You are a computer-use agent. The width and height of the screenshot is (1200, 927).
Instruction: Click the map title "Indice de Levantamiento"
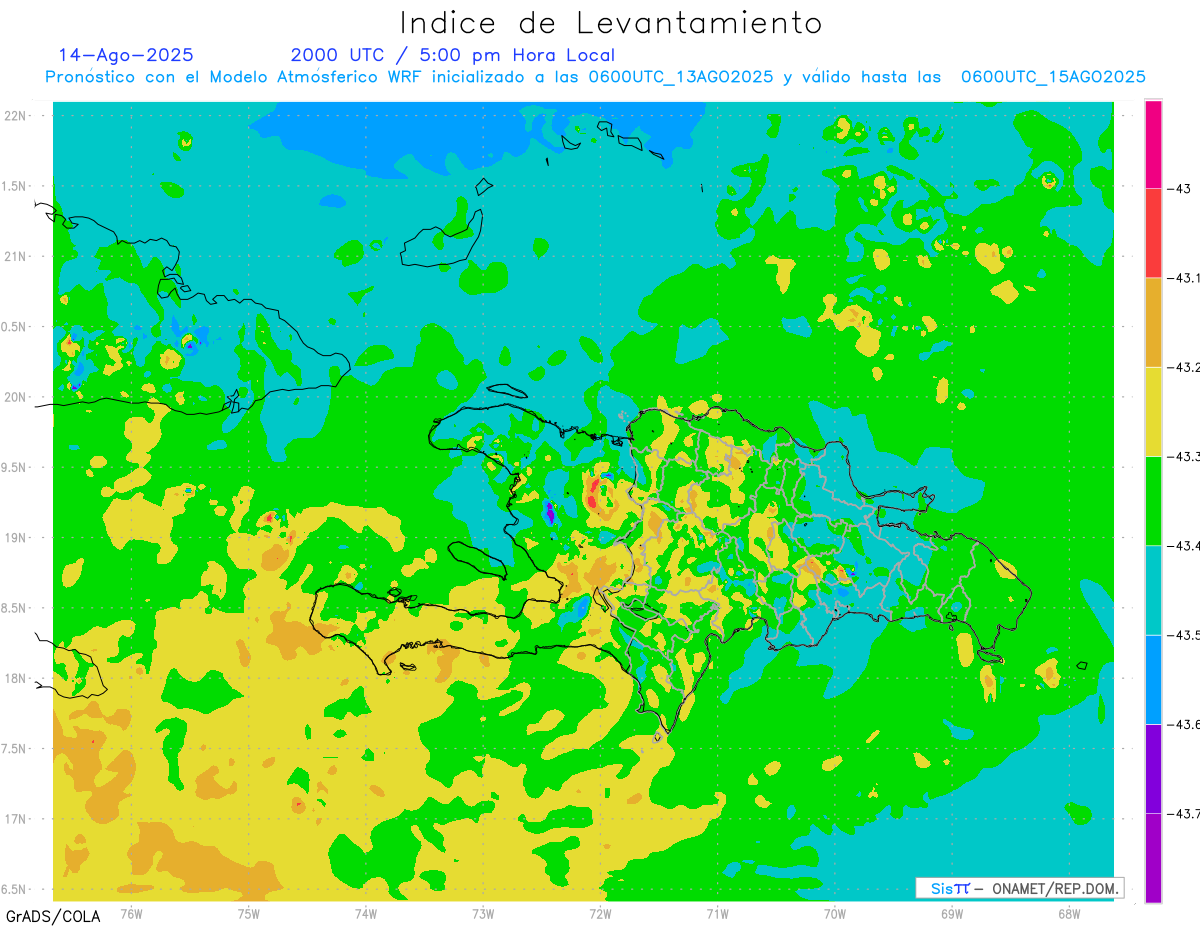click(x=611, y=23)
